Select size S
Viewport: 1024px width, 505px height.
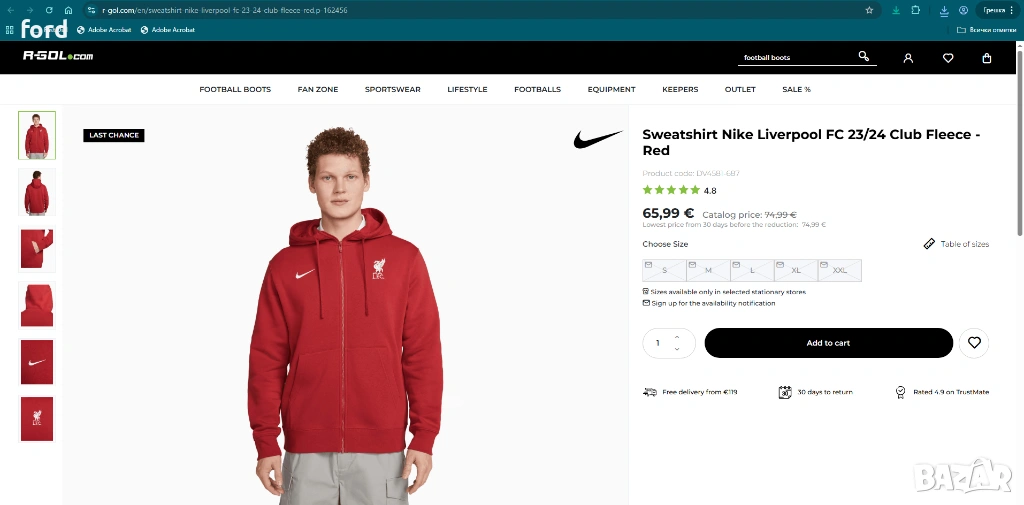[664, 270]
